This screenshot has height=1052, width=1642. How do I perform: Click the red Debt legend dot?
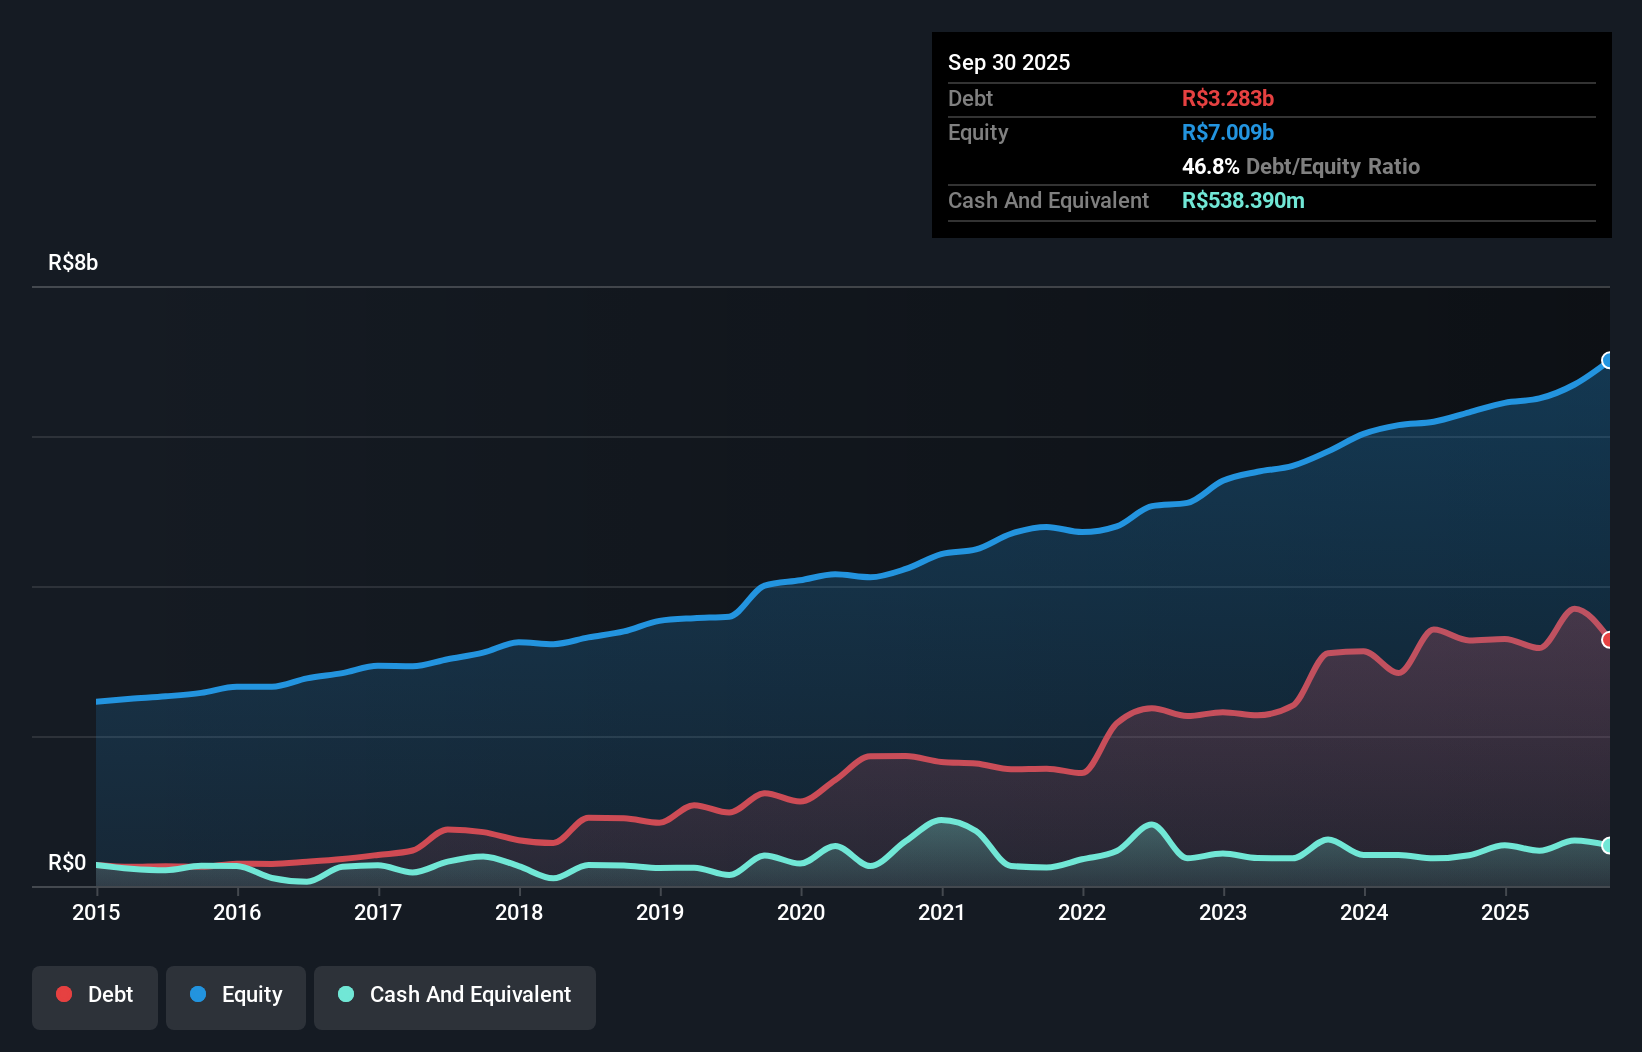point(63,994)
